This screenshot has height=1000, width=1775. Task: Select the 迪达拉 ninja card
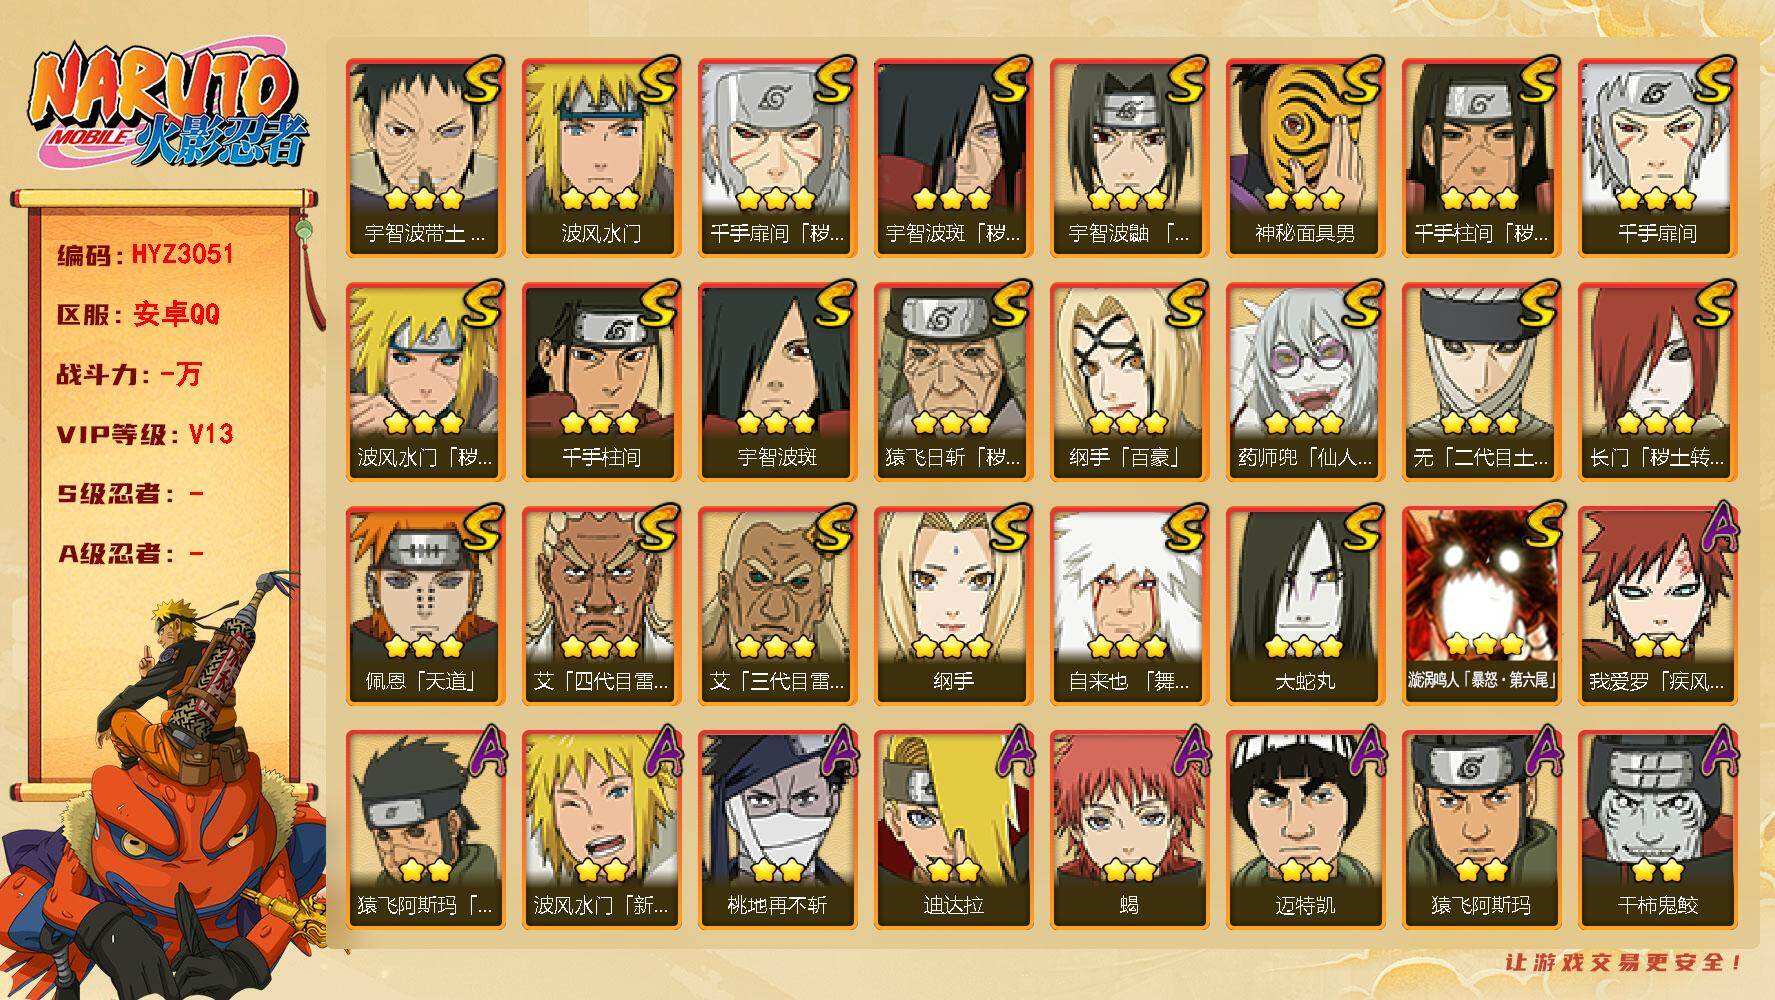[x=953, y=830]
